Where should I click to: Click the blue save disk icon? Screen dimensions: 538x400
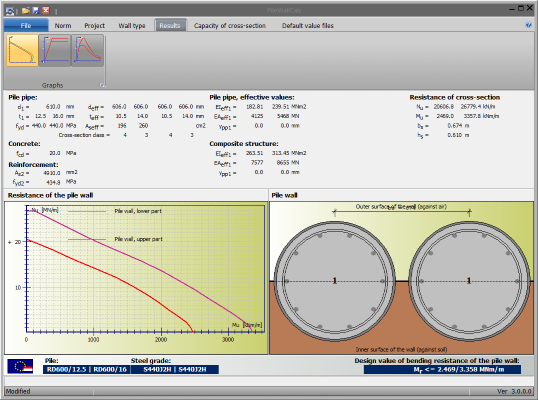pos(36,11)
